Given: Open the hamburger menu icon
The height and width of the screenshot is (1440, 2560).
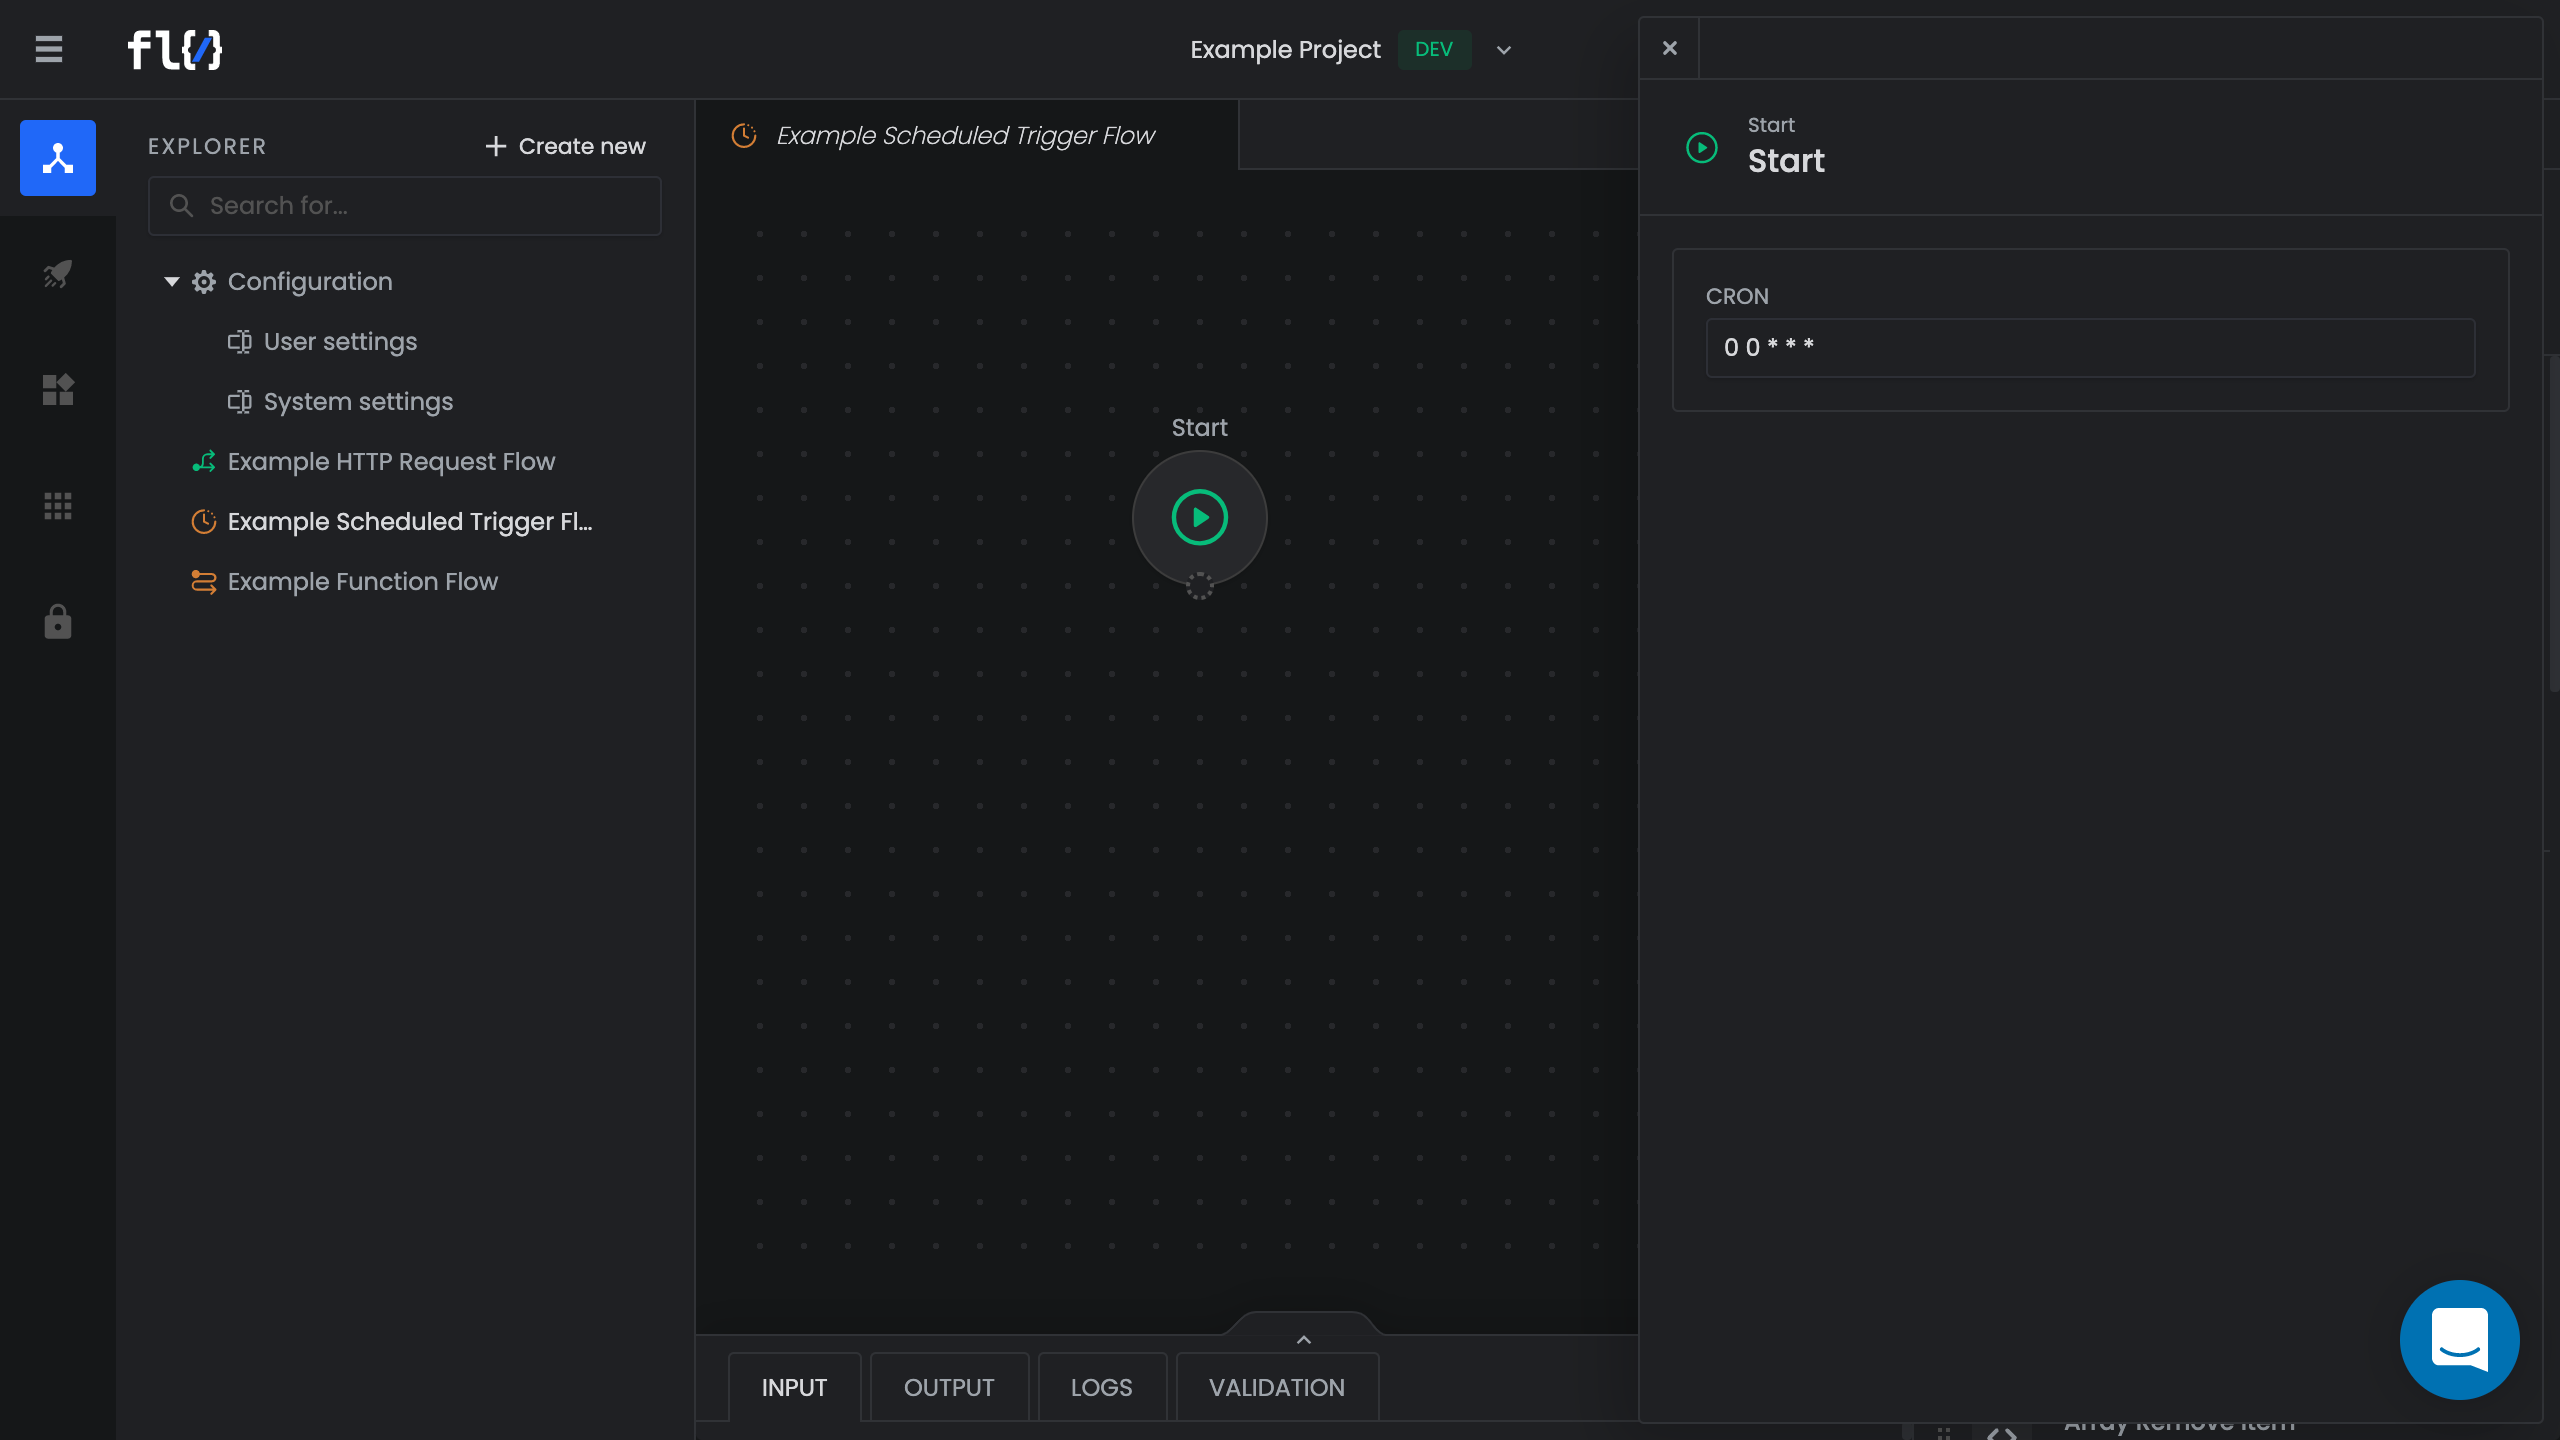Looking at the screenshot, I should point(48,49).
